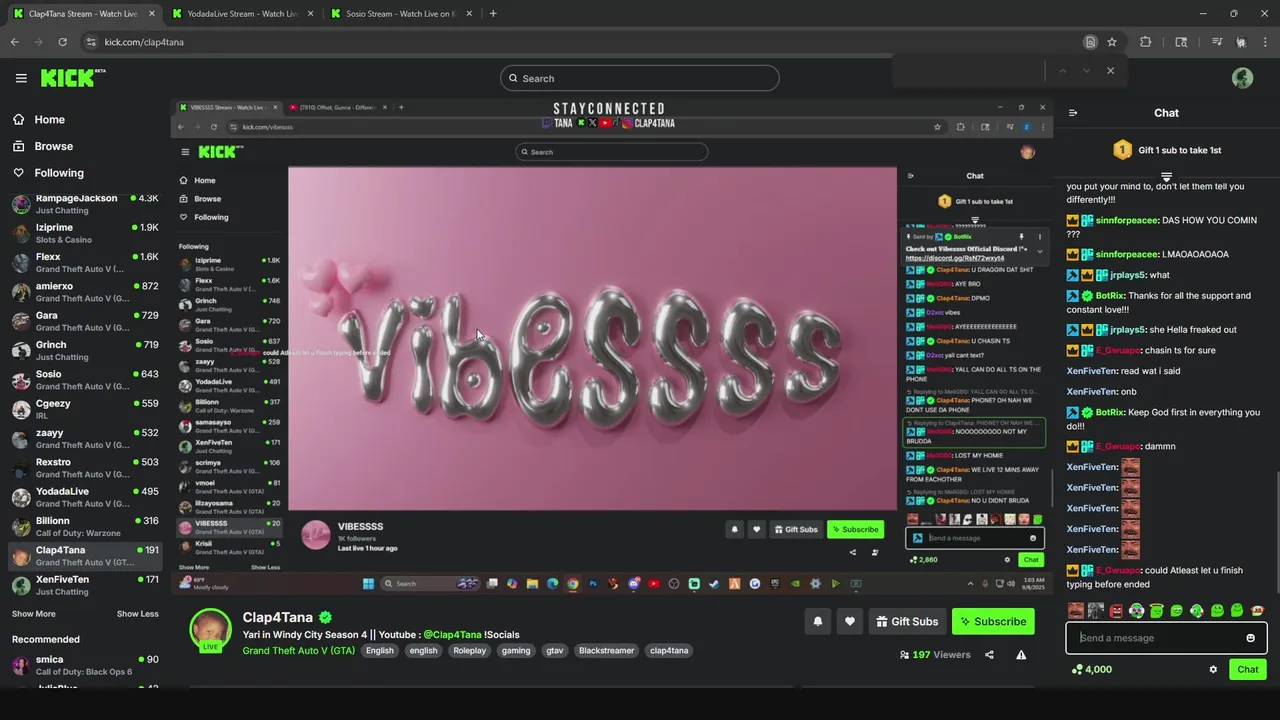Click the Gift Subs button
This screenshot has width=1280, height=720.
pos(907,622)
